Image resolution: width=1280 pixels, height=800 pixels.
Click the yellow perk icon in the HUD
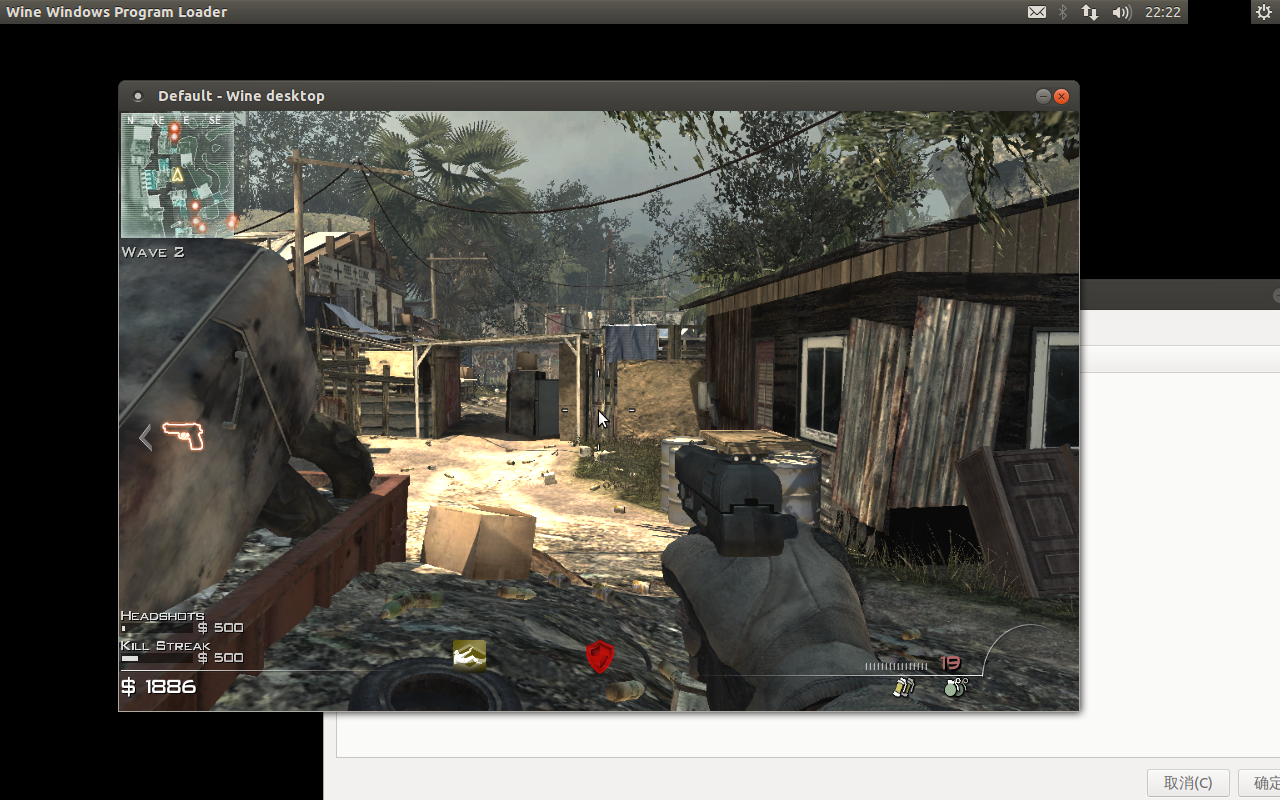point(470,655)
